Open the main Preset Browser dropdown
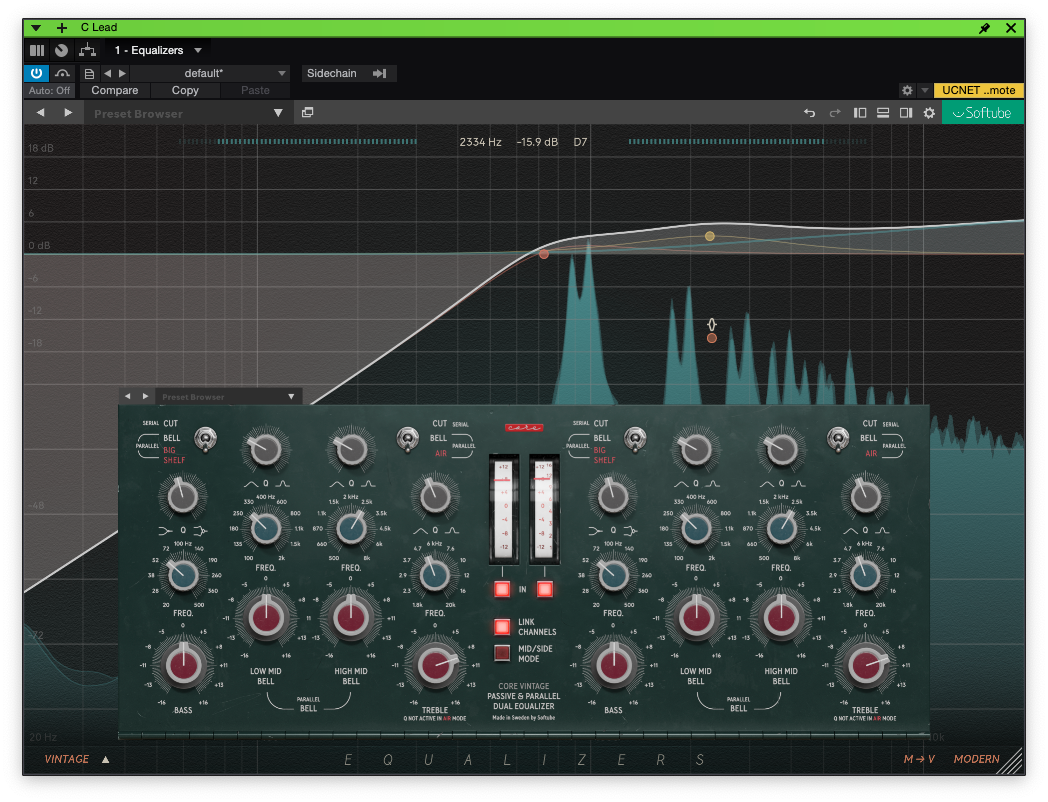 (x=278, y=113)
